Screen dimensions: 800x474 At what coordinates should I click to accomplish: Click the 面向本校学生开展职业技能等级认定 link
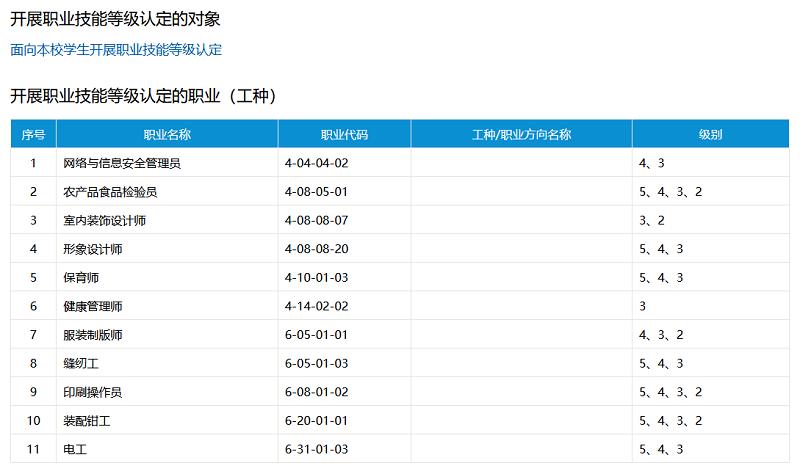(x=116, y=49)
